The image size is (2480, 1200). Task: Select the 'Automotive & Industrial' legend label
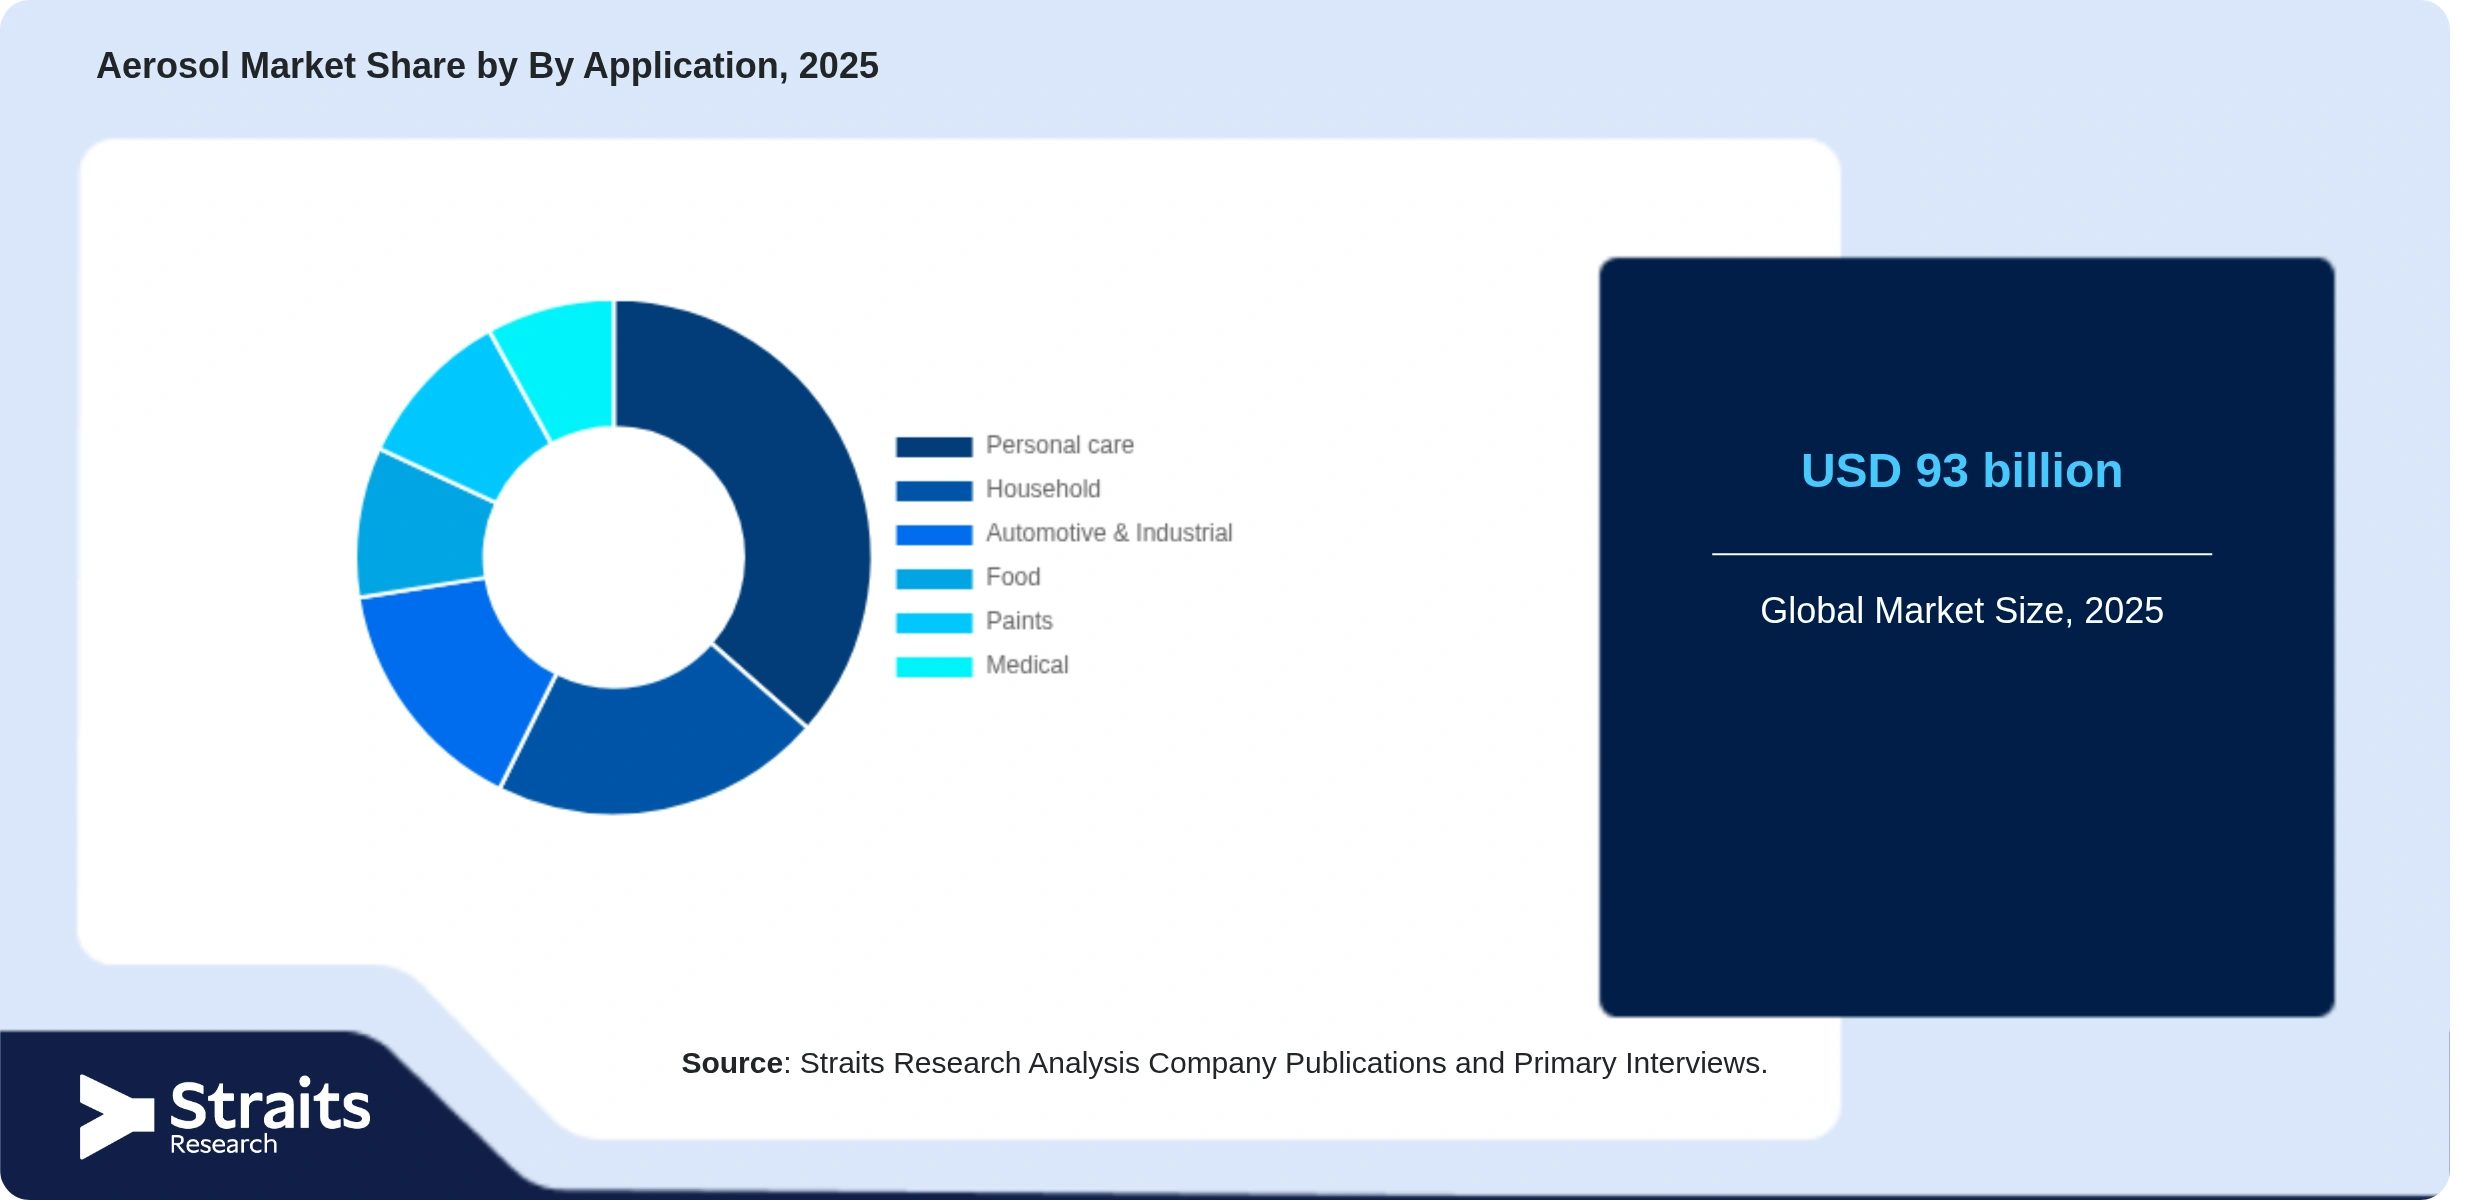pos(1109,533)
